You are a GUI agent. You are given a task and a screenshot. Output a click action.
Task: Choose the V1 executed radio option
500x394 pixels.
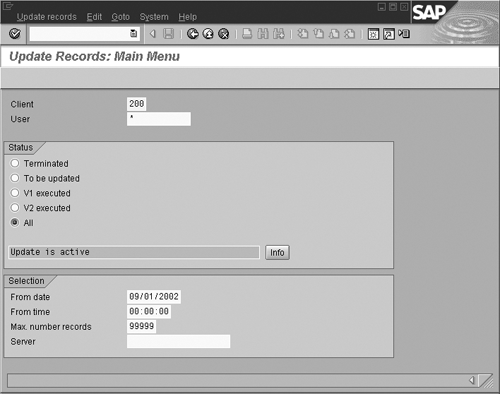15,193
